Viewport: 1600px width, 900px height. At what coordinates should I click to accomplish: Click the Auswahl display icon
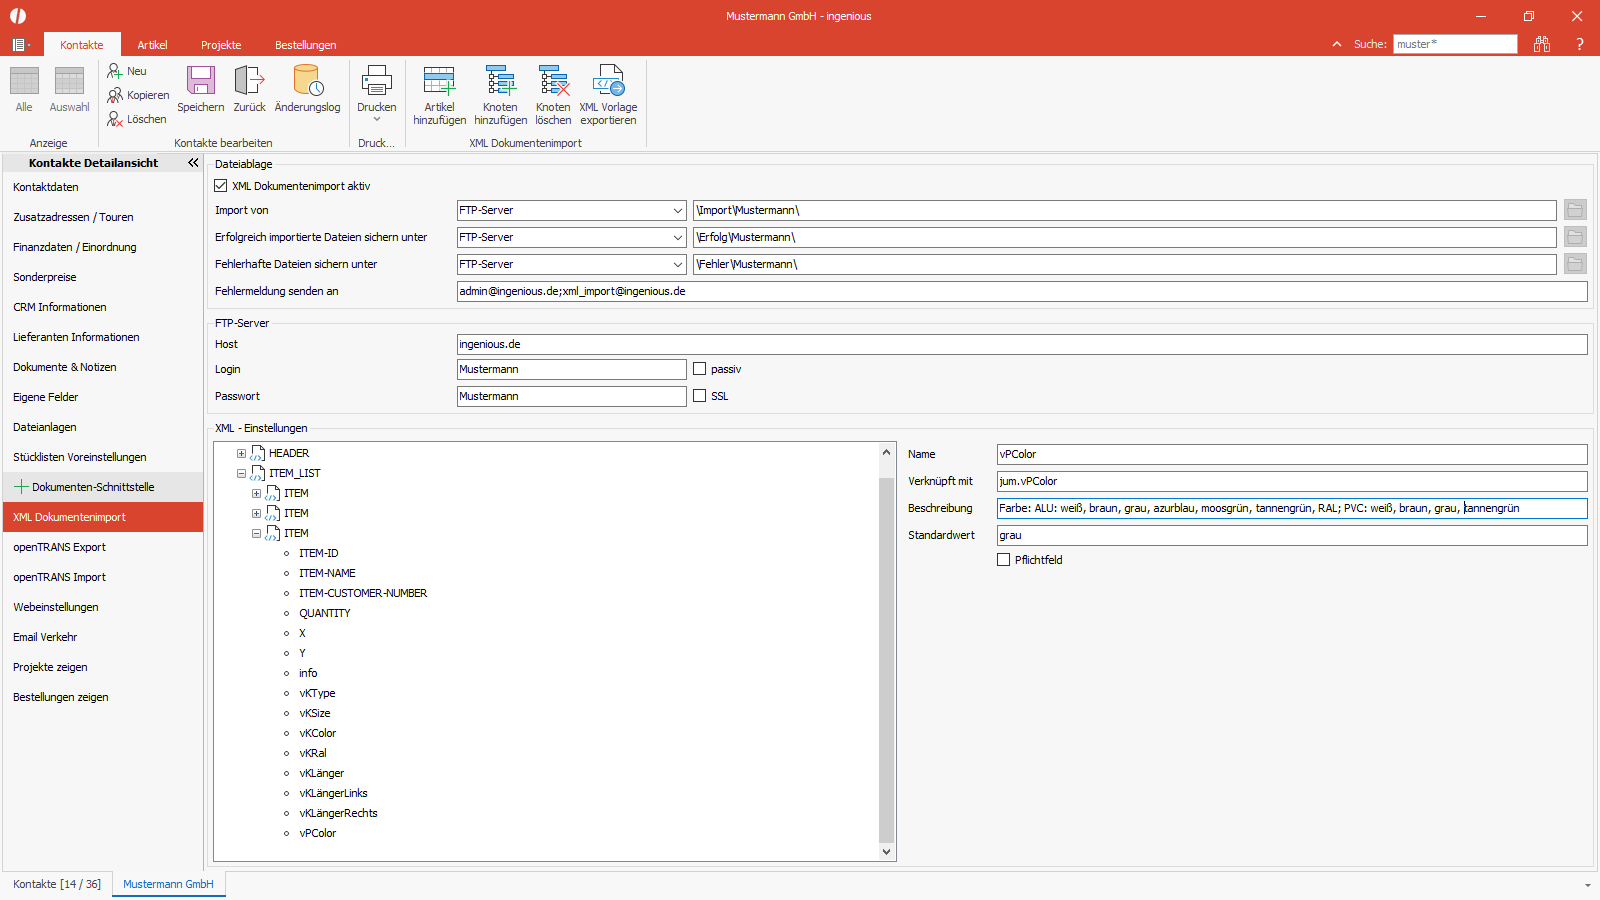click(x=69, y=81)
